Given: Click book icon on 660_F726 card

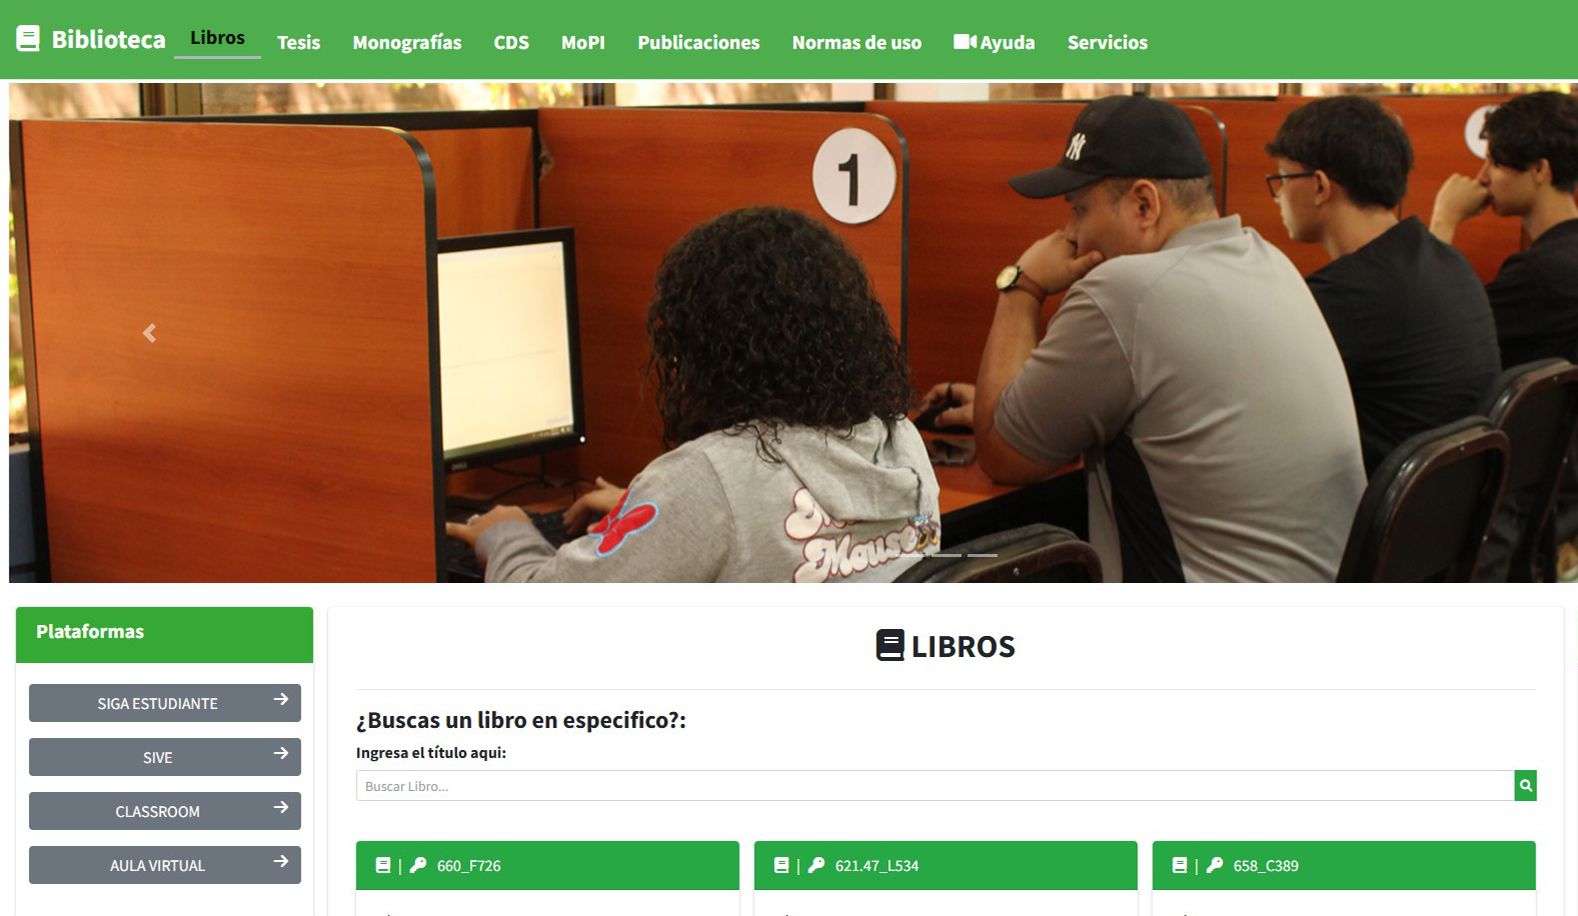Looking at the screenshot, I should point(383,865).
